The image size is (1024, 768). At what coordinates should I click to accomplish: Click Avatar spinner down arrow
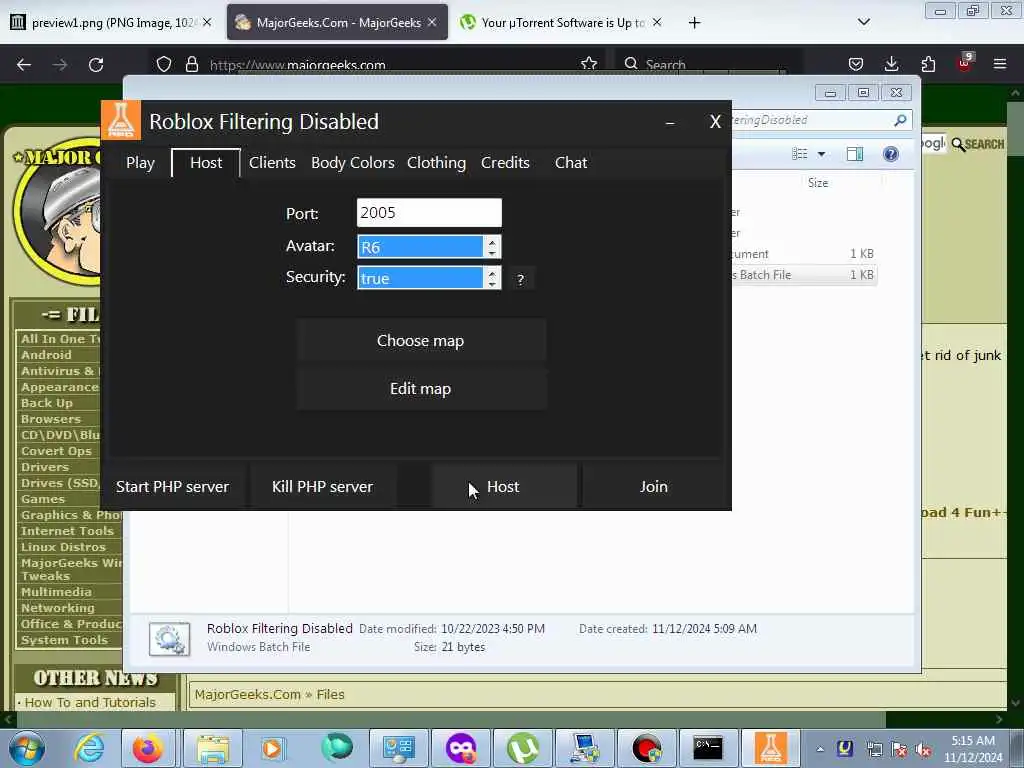tap(492, 253)
